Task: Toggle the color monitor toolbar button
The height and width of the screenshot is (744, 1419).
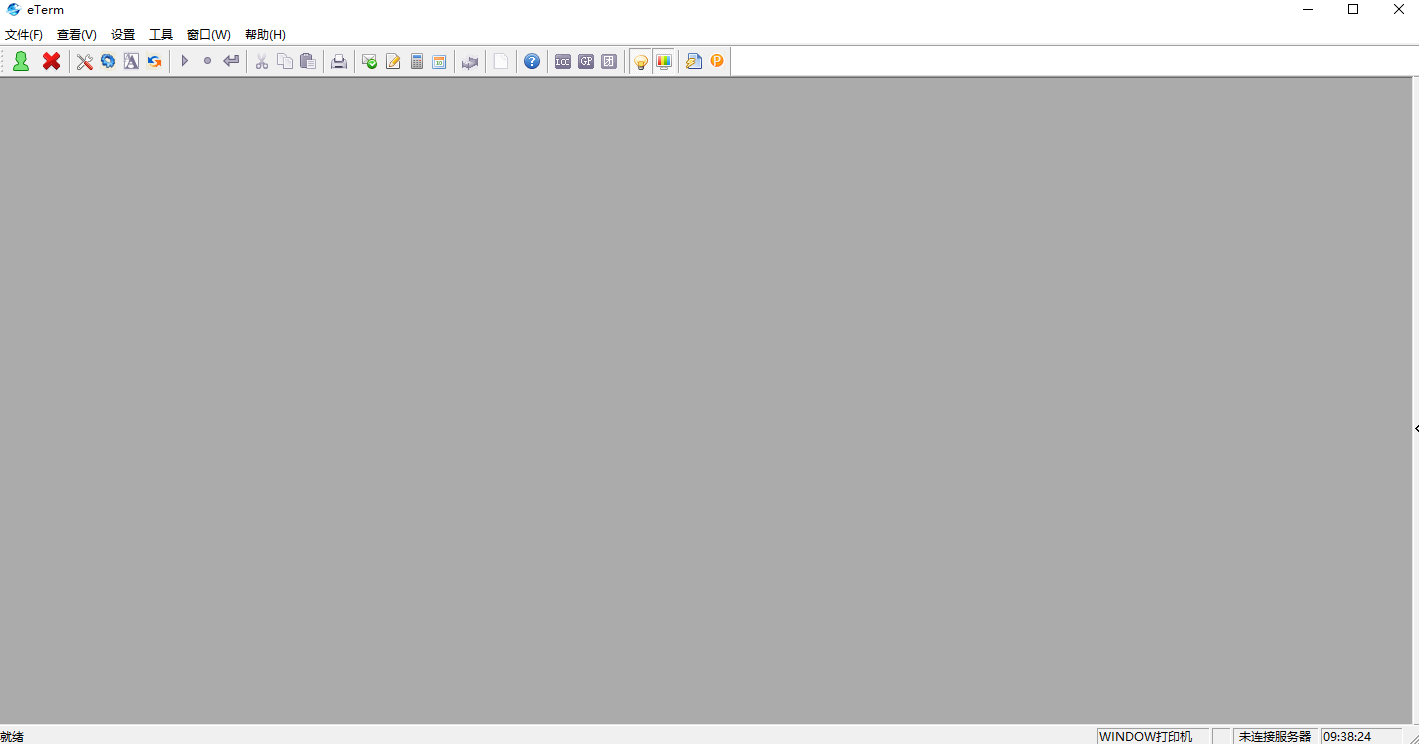Action: pyautogui.click(x=663, y=62)
